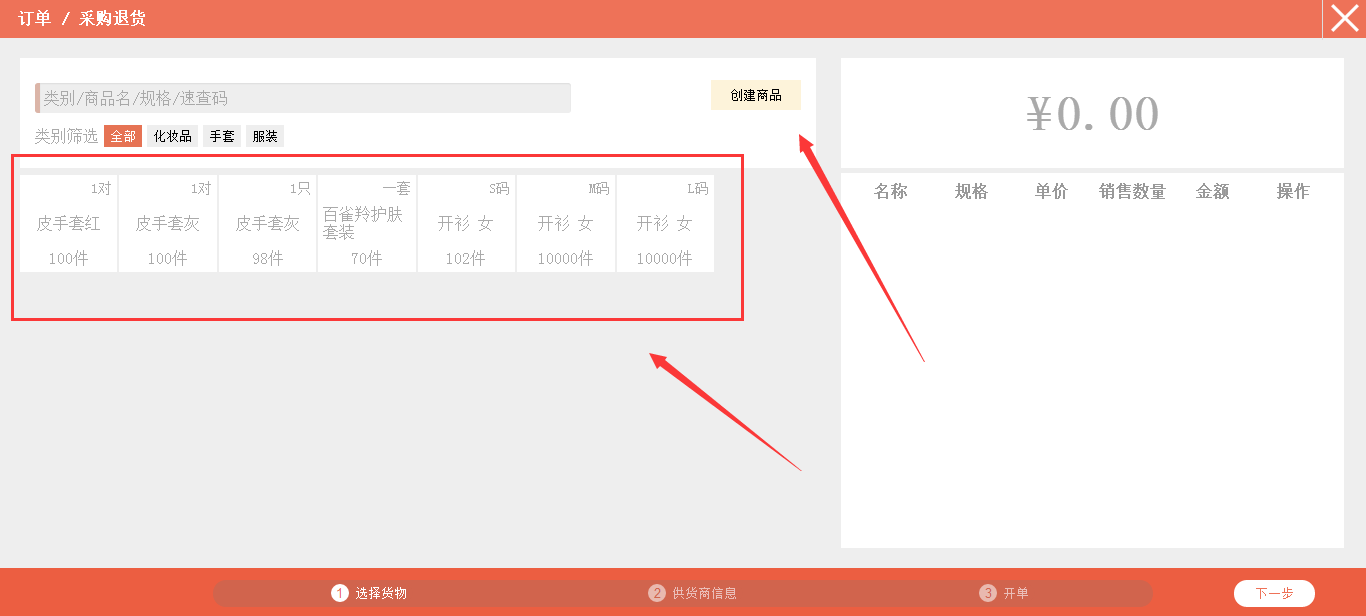Screen dimensions: 1366x616
Task: Select the 开衫 女 M码 tile
Action: click(x=566, y=224)
